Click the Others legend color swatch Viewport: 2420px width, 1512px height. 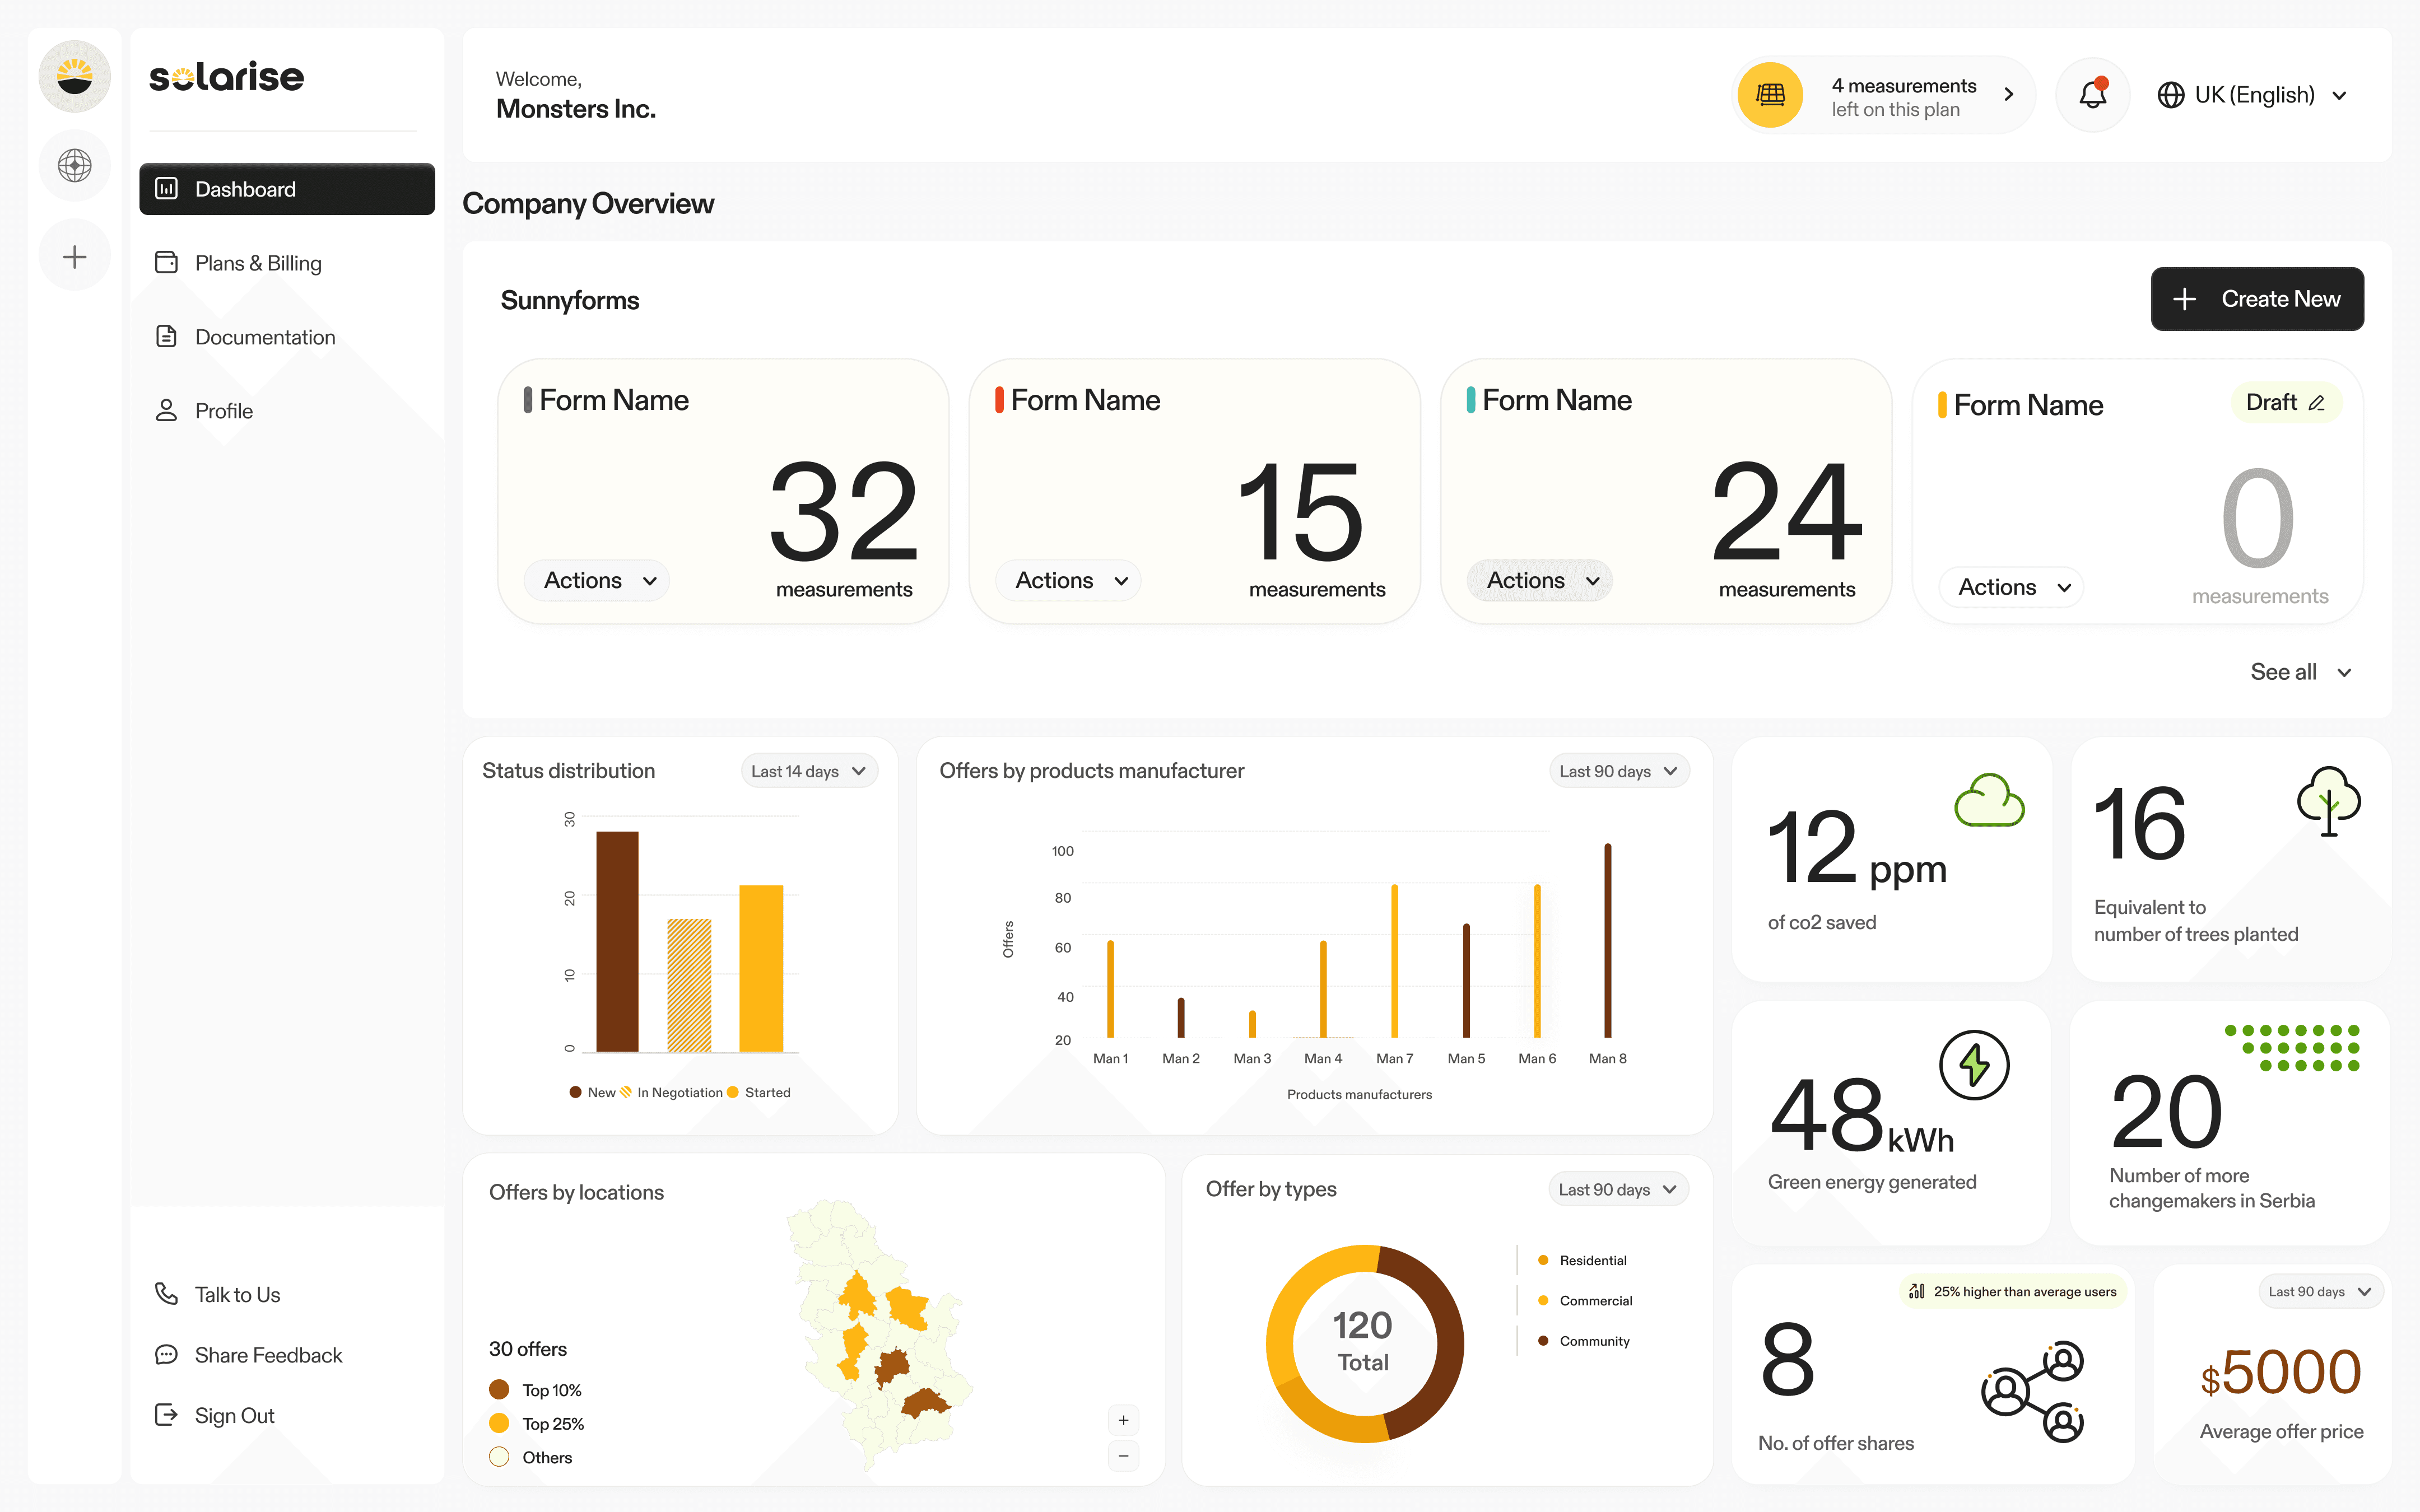click(x=499, y=1457)
